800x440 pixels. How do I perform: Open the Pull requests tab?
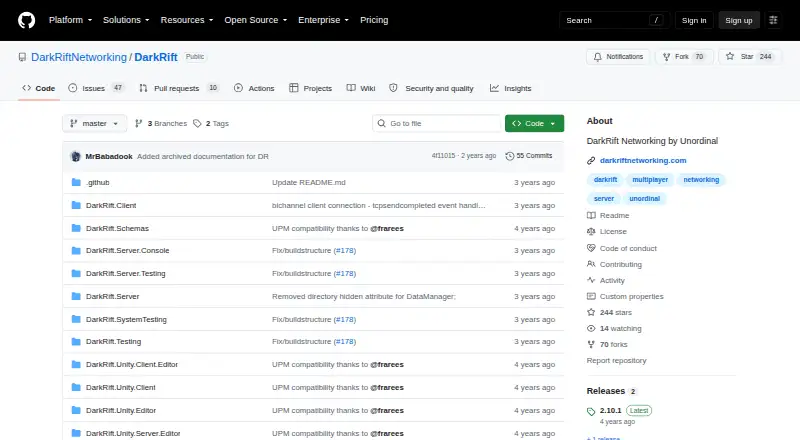pos(179,88)
